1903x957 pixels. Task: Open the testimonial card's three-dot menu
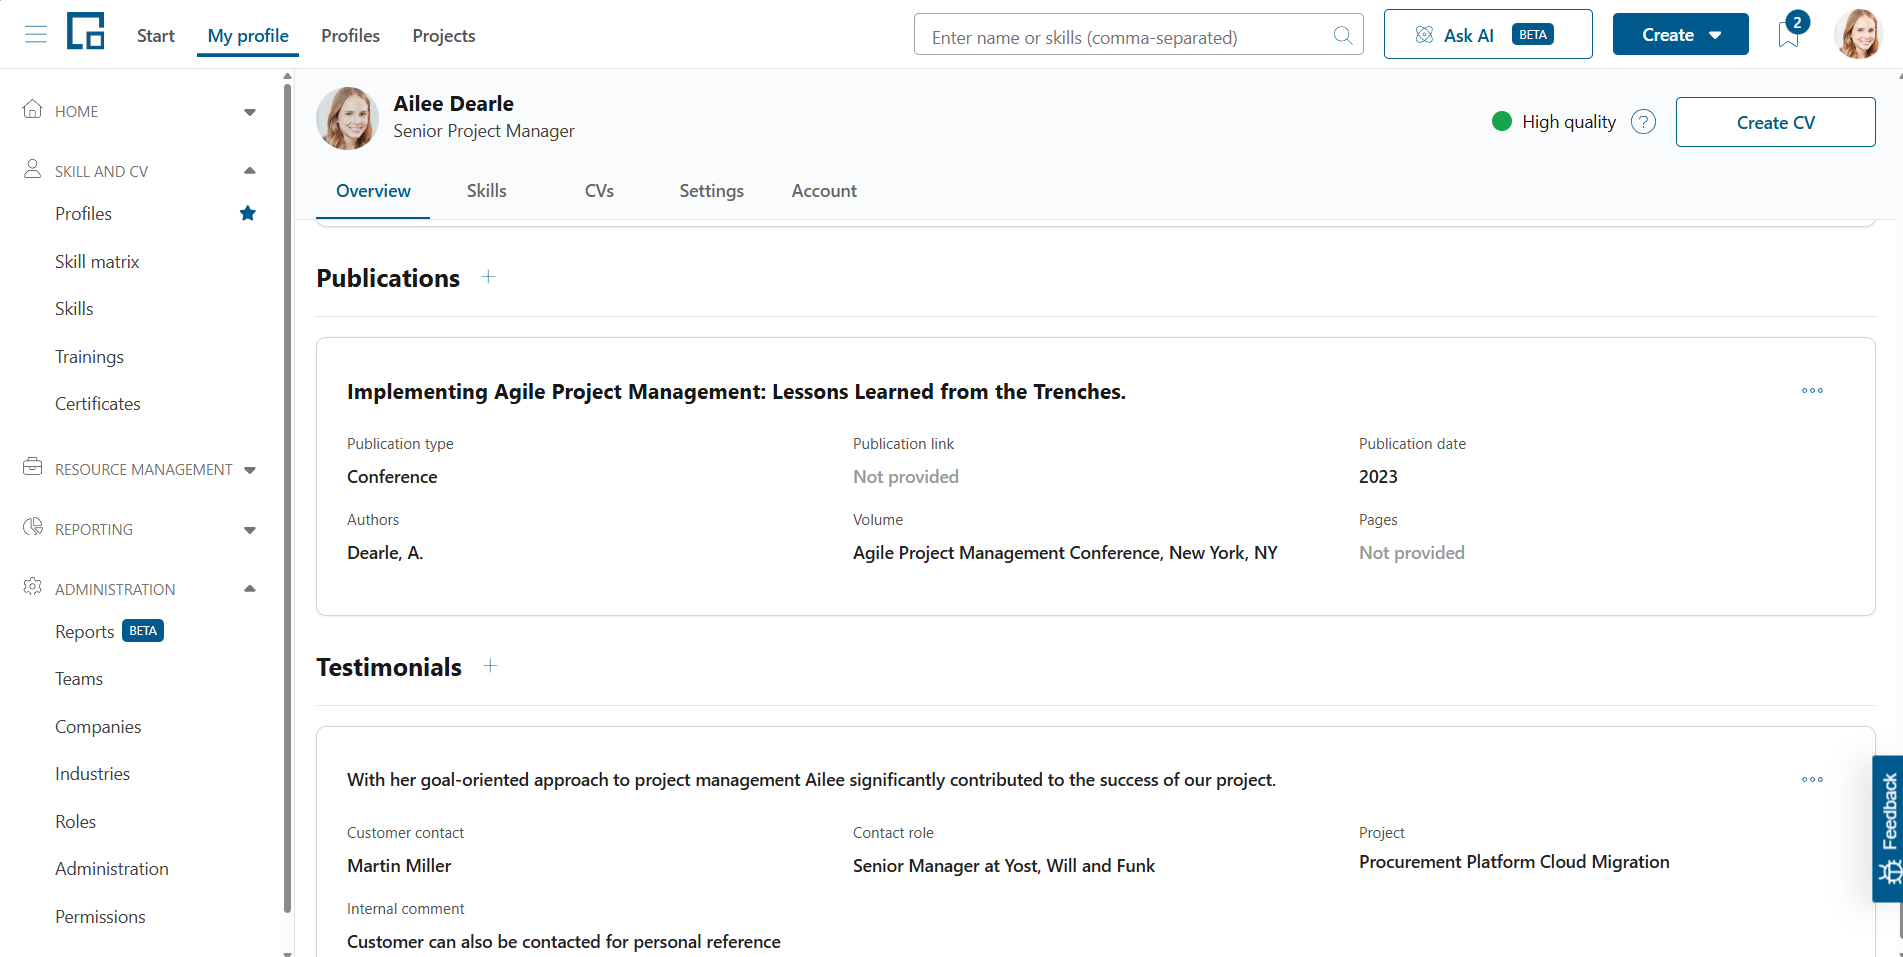tap(1812, 780)
